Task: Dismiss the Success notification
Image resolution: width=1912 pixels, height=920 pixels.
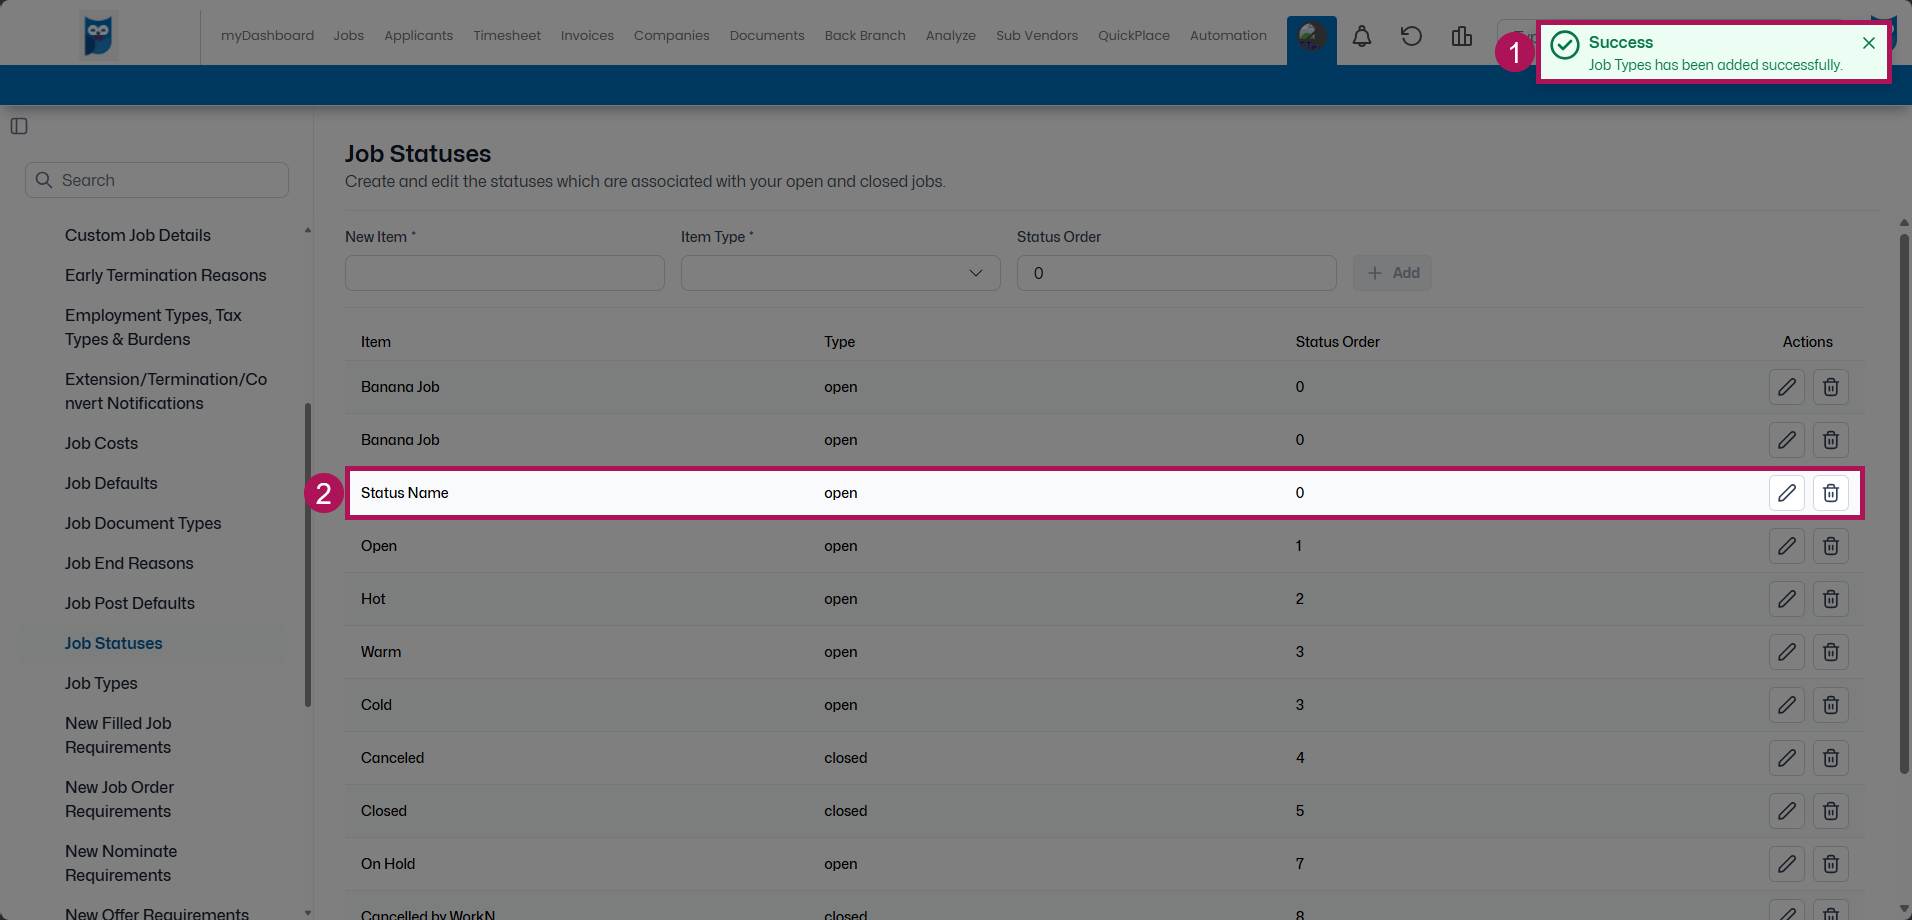Action: (x=1868, y=43)
